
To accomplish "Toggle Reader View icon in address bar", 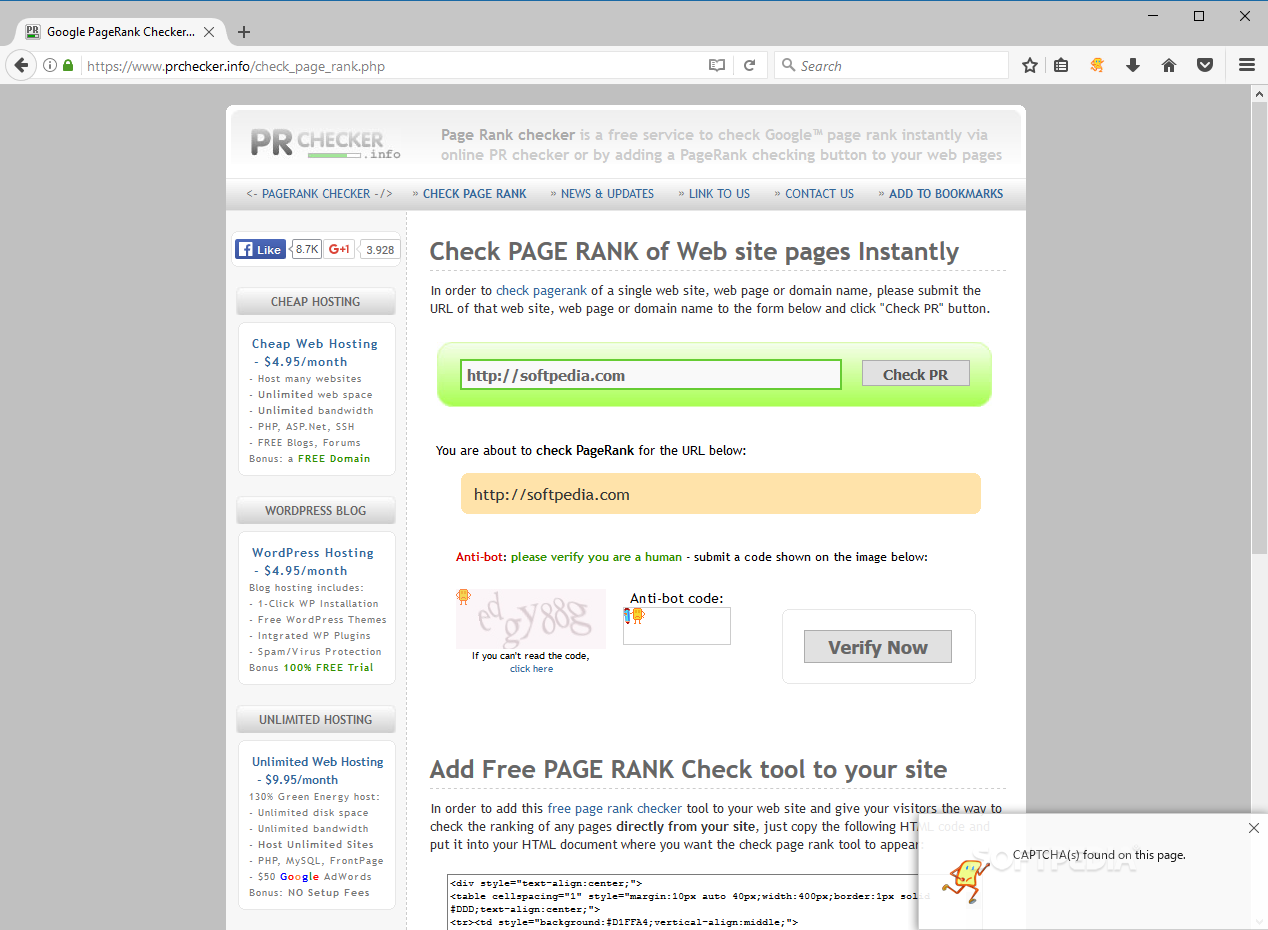I will click(x=716, y=66).
